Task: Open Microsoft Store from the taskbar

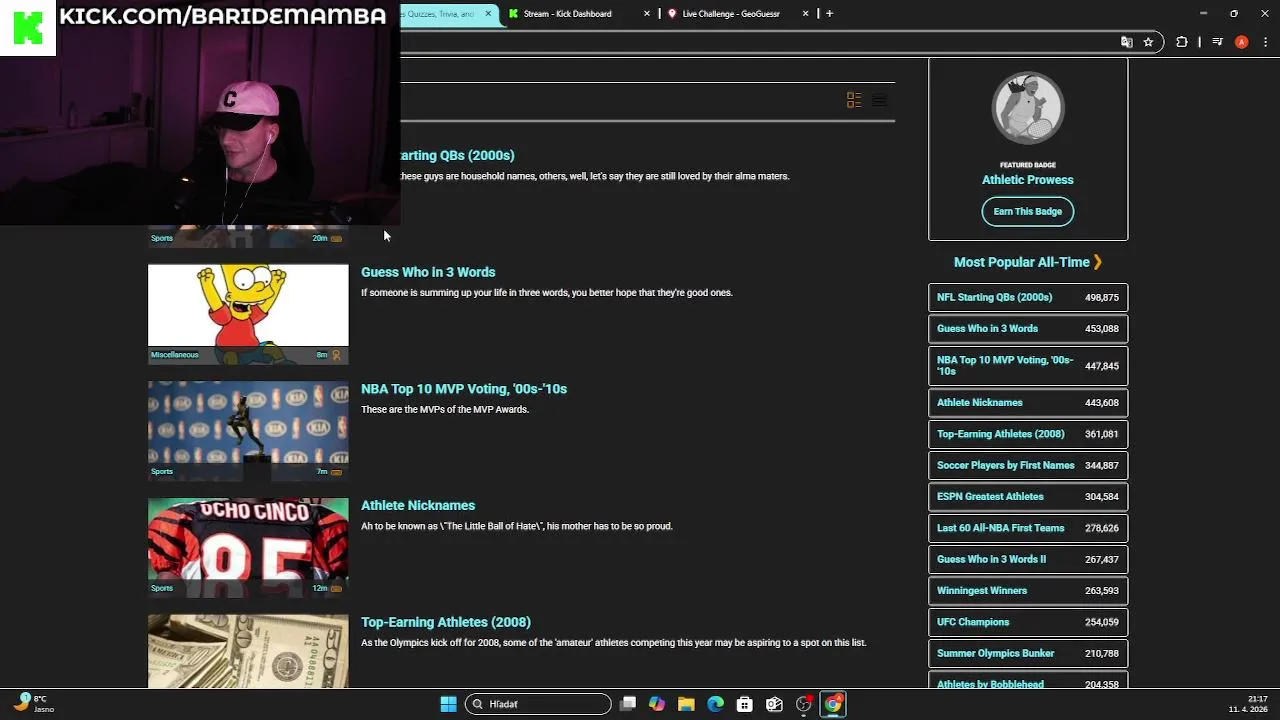Action: click(745, 704)
